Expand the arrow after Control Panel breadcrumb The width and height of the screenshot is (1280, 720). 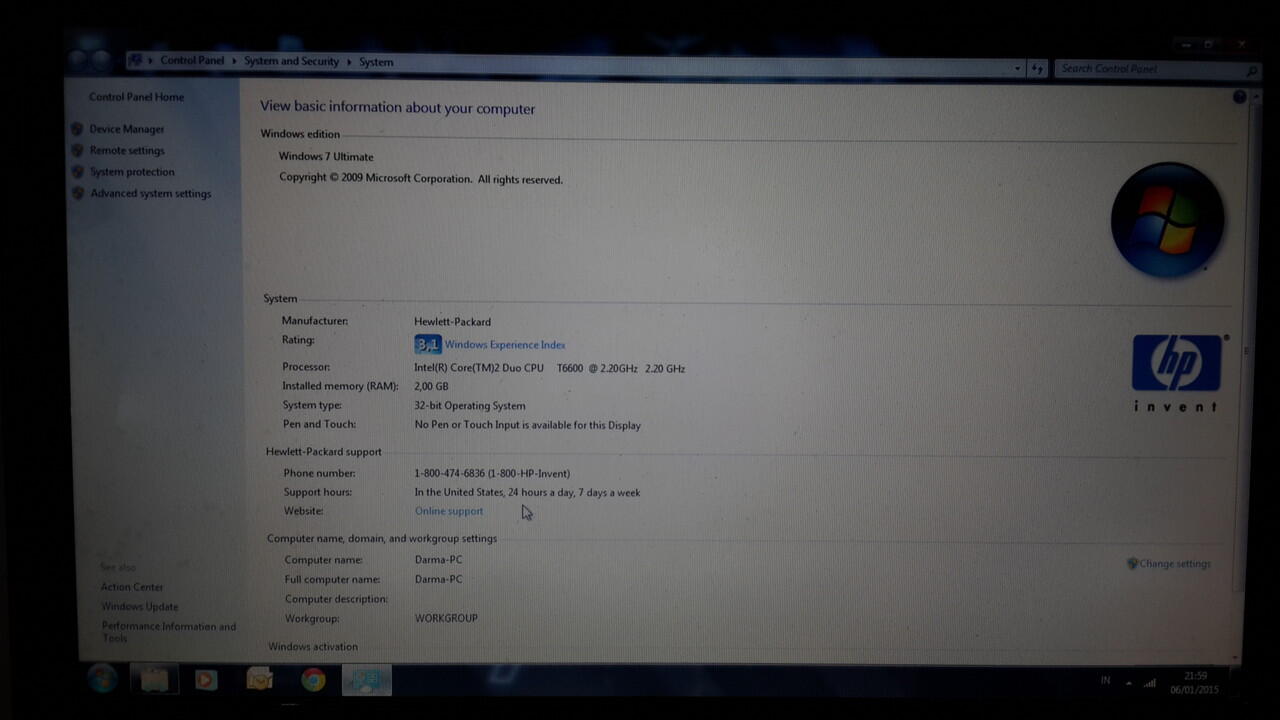point(235,62)
